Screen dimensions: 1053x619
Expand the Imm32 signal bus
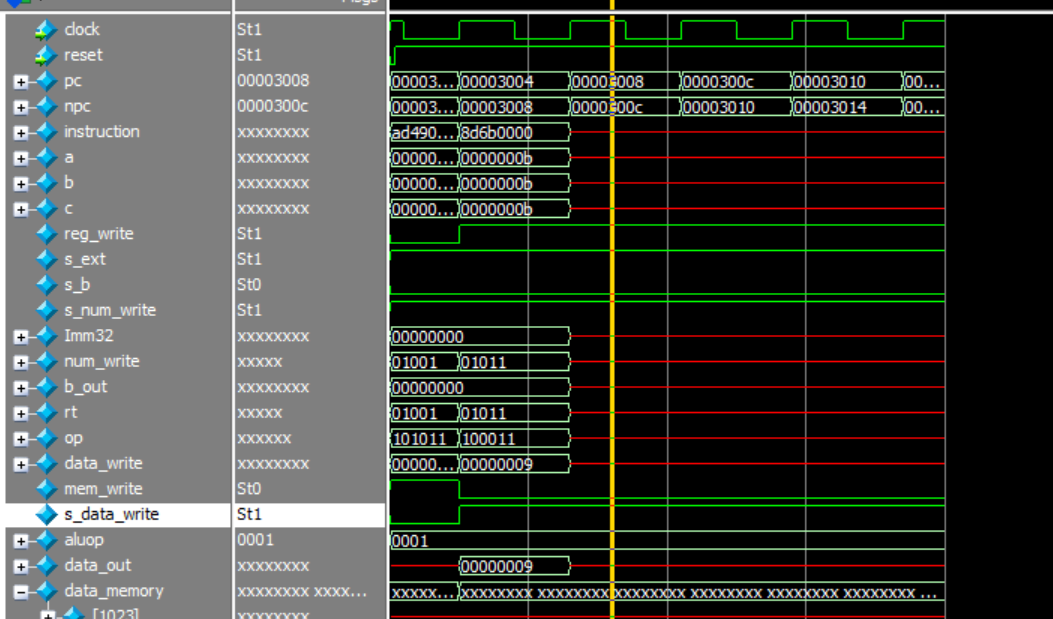click(21, 337)
